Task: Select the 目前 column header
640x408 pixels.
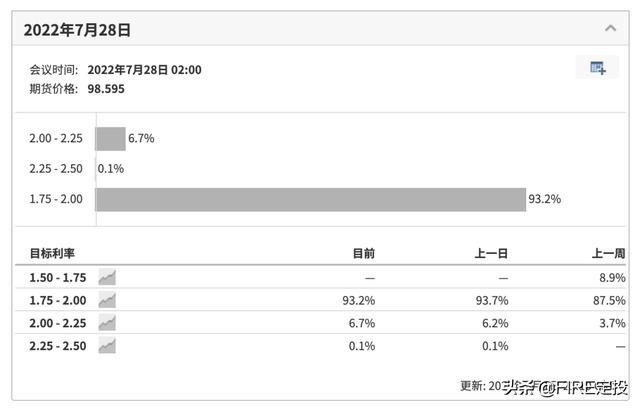Action: click(x=364, y=253)
